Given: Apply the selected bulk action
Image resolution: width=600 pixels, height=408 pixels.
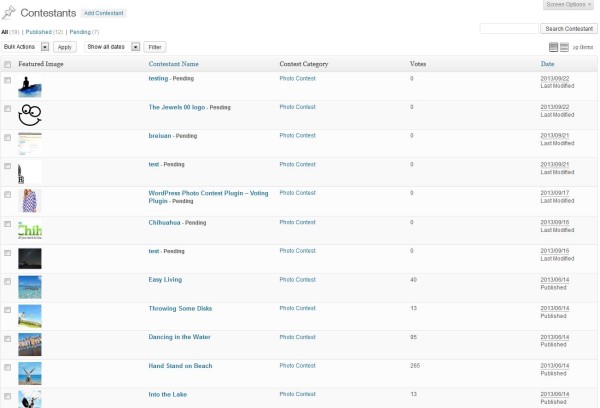Looking at the screenshot, I should [x=65, y=47].
